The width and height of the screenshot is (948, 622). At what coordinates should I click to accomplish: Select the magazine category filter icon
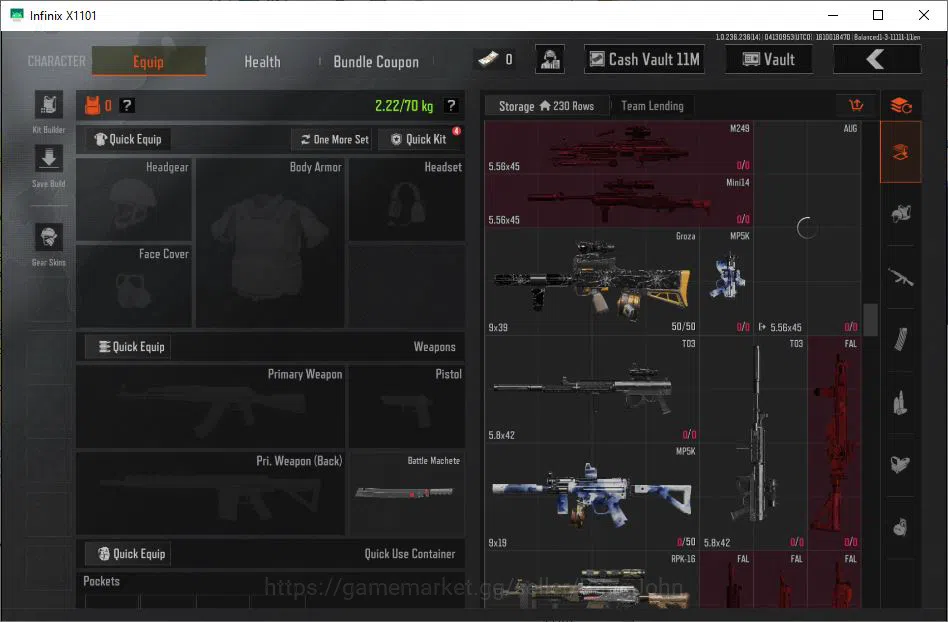[900, 340]
